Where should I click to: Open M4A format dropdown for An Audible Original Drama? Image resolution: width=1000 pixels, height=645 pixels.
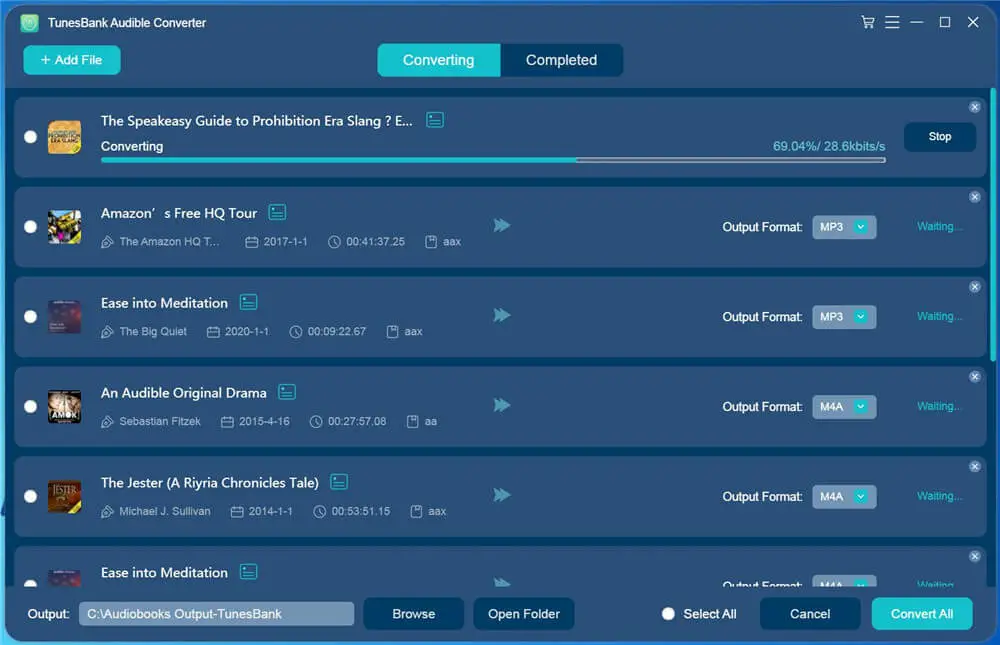click(x=844, y=407)
